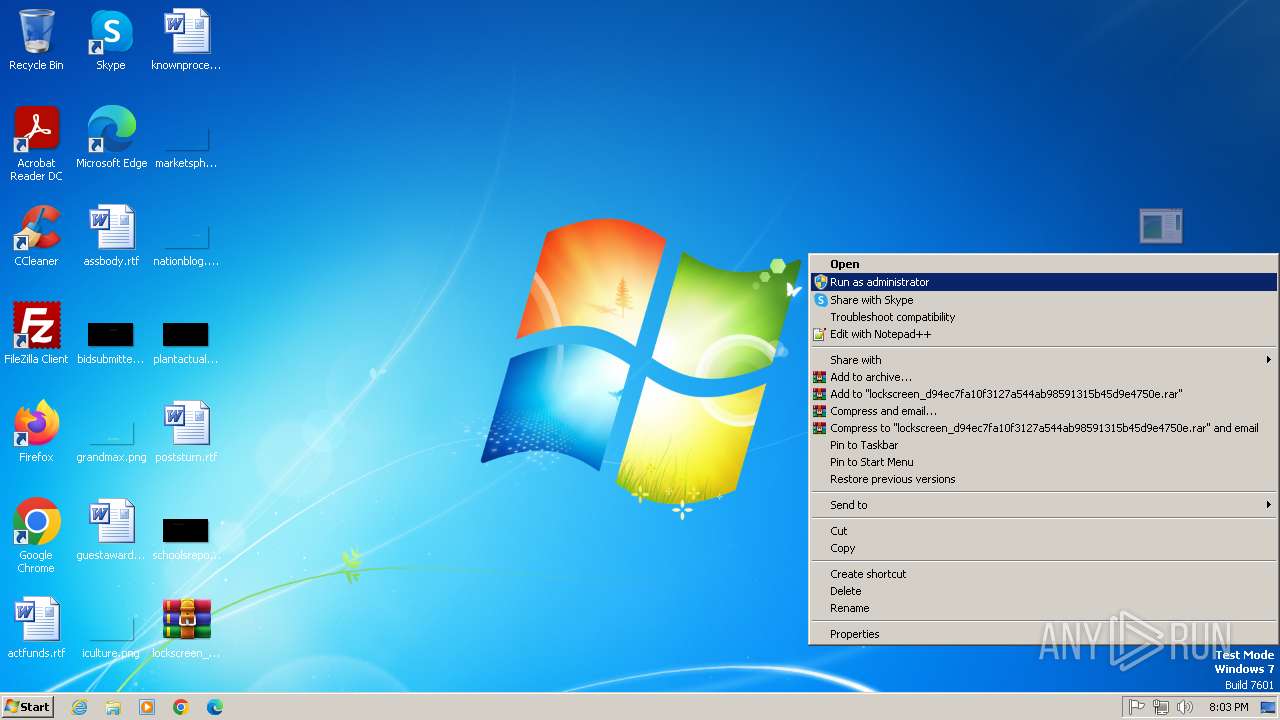Open Windows Media Player taskbar icon
Viewport: 1280px width, 720px height.
pyautogui.click(x=147, y=707)
